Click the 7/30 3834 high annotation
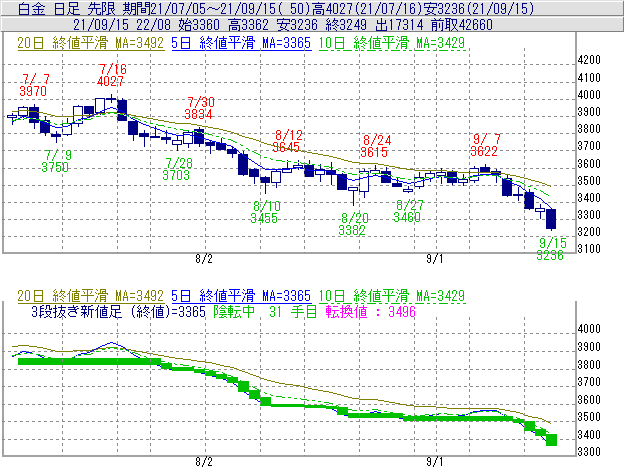Screen dimensions: 624x475 [x=199, y=108]
